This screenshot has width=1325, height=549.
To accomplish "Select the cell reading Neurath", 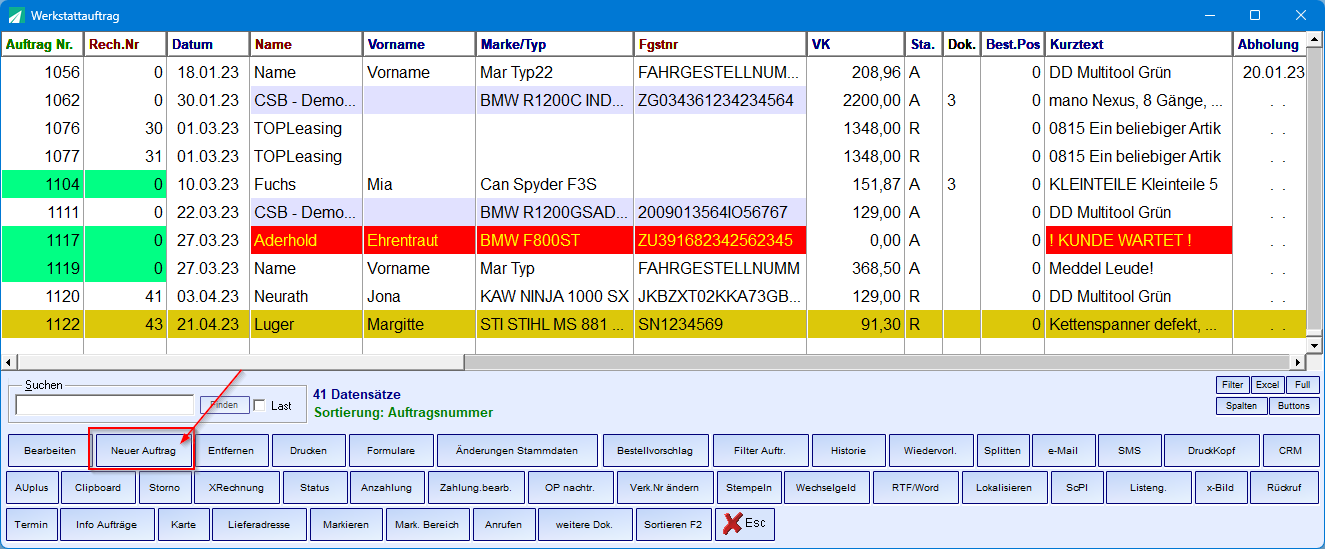I will 306,296.
